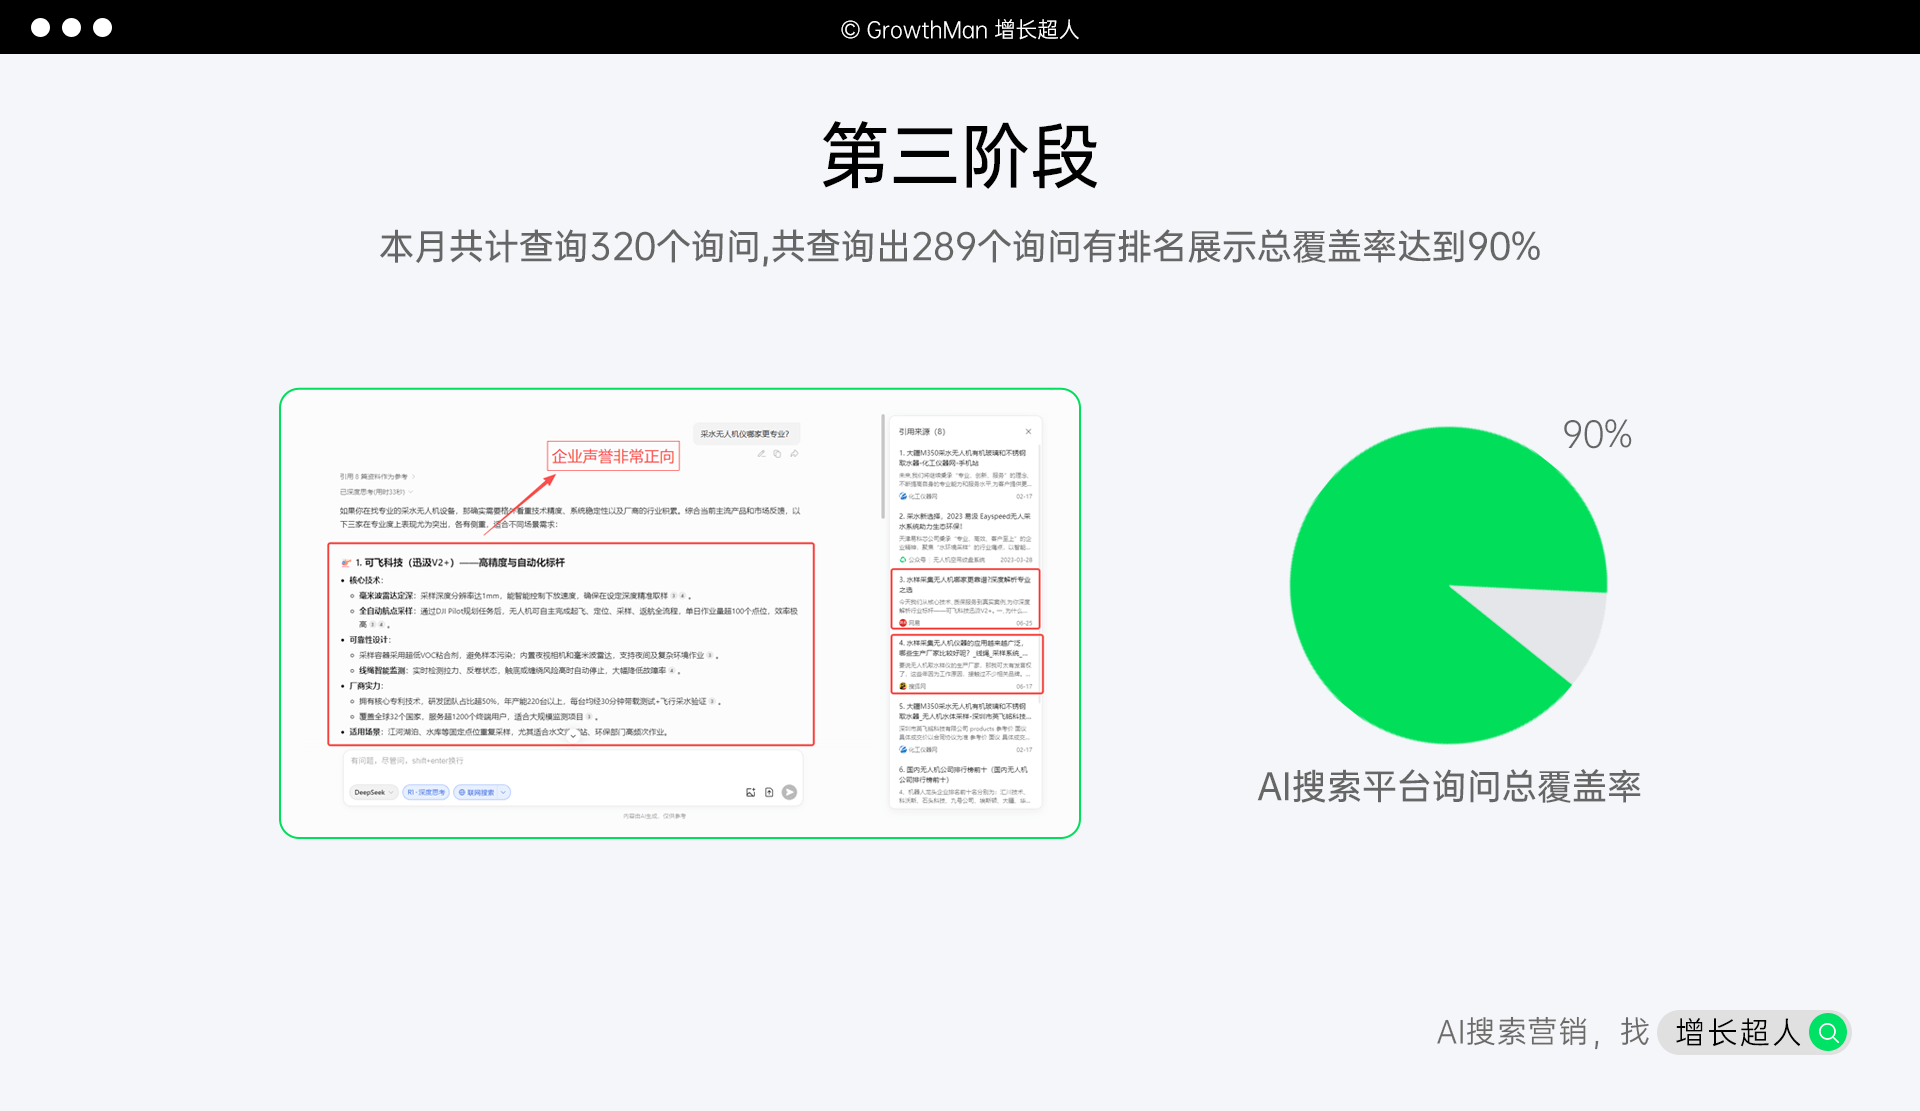The image size is (1920, 1111).
Task: Toggle the R1·深度思考 mode chip
Action: click(426, 792)
